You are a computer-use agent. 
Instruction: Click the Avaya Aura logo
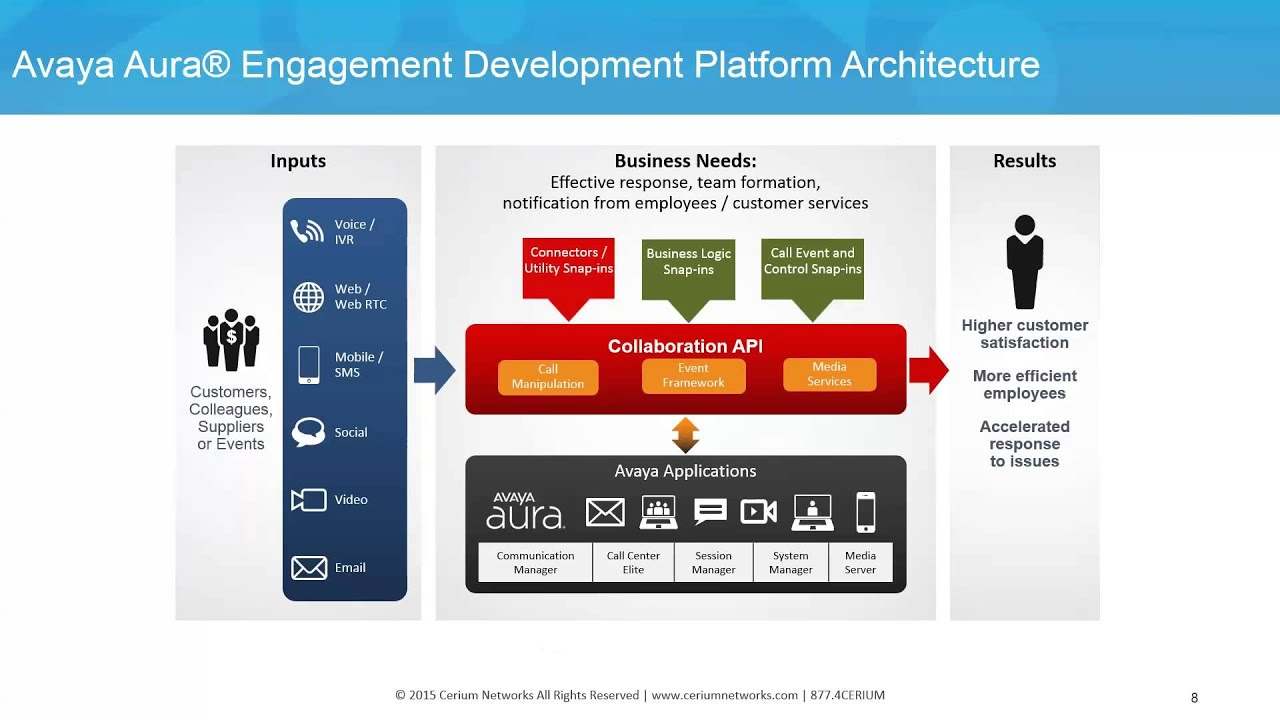[525, 510]
